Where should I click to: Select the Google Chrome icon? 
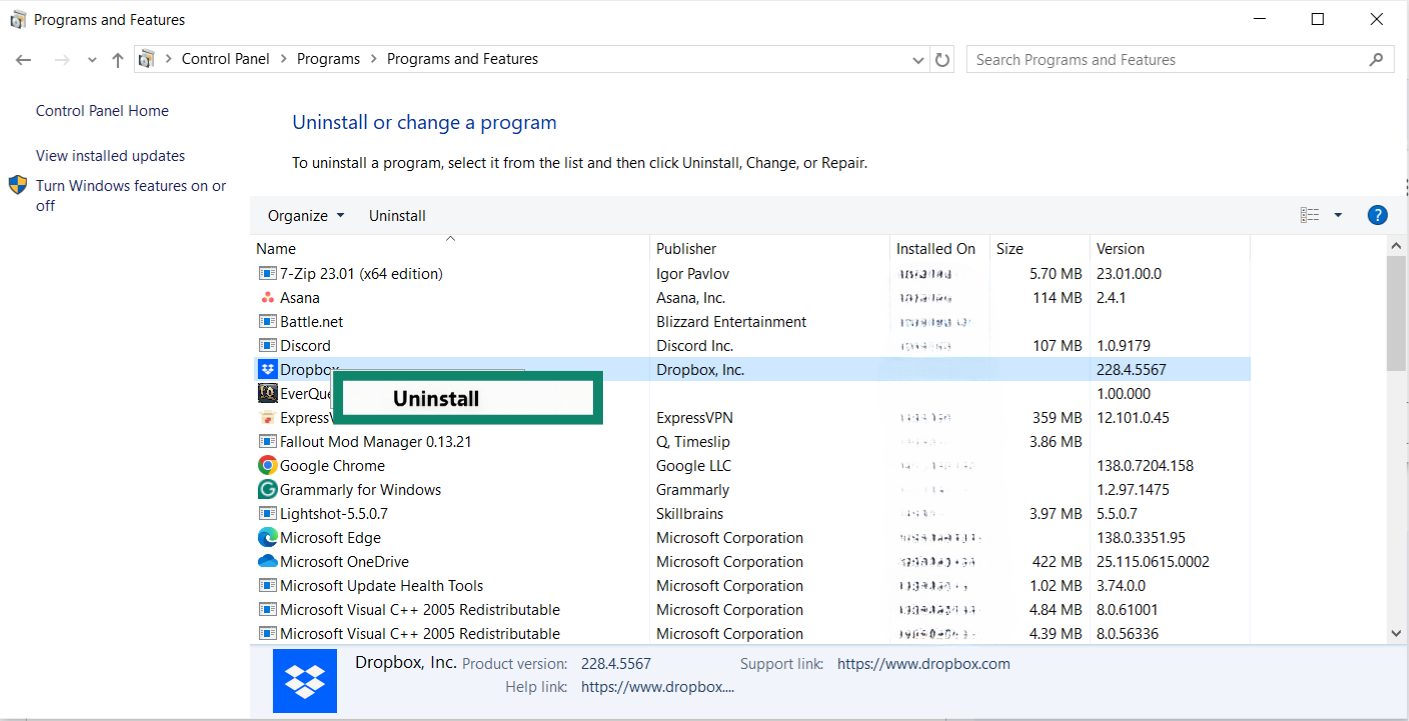pos(267,465)
